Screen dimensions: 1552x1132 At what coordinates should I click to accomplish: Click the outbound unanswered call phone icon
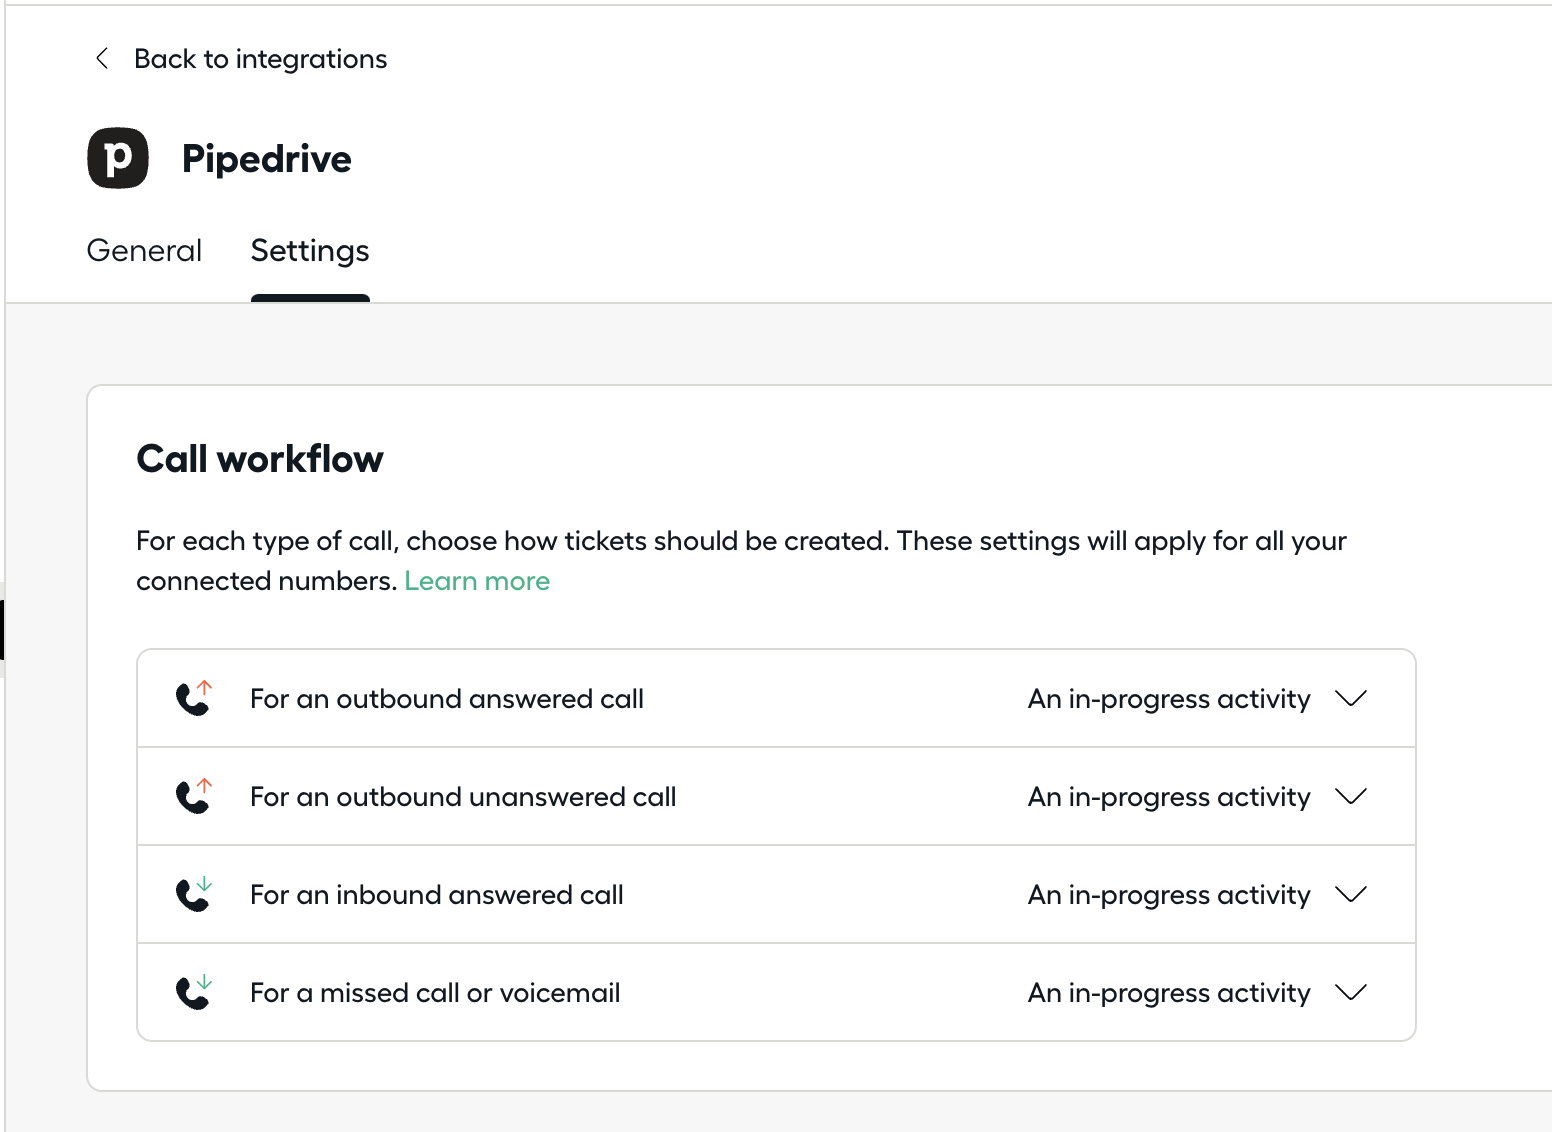pos(194,796)
